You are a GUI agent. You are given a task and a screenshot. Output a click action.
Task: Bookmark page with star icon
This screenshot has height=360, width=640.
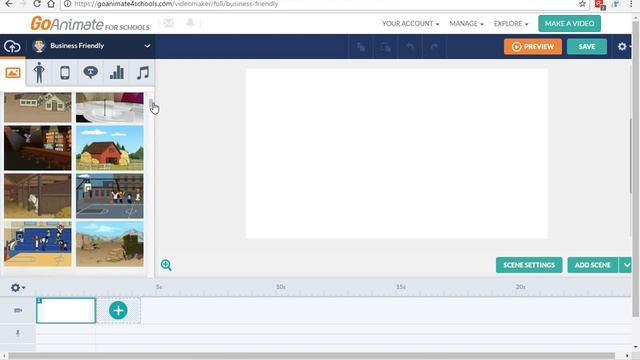pyautogui.click(x=582, y=4)
